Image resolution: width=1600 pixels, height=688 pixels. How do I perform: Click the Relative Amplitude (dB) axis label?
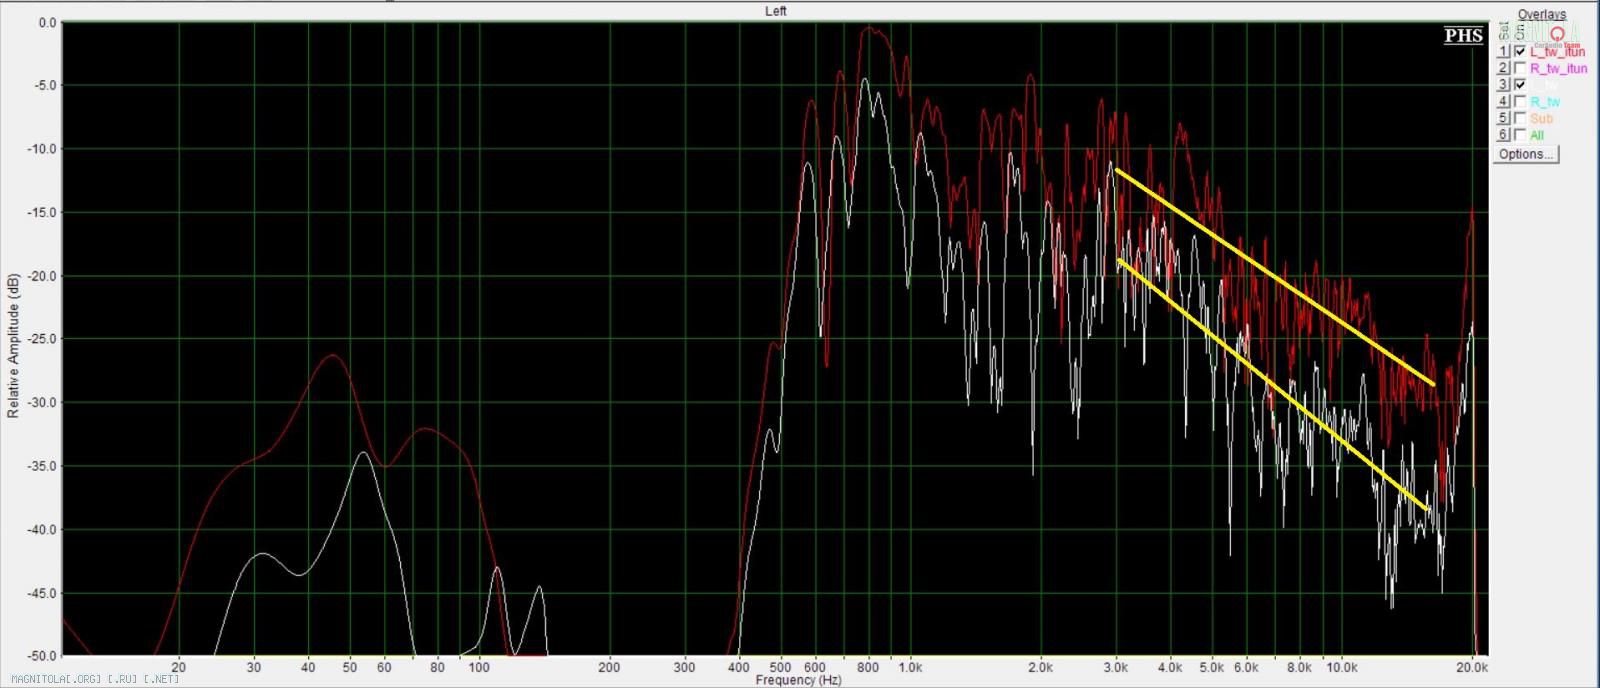pyautogui.click(x=13, y=345)
